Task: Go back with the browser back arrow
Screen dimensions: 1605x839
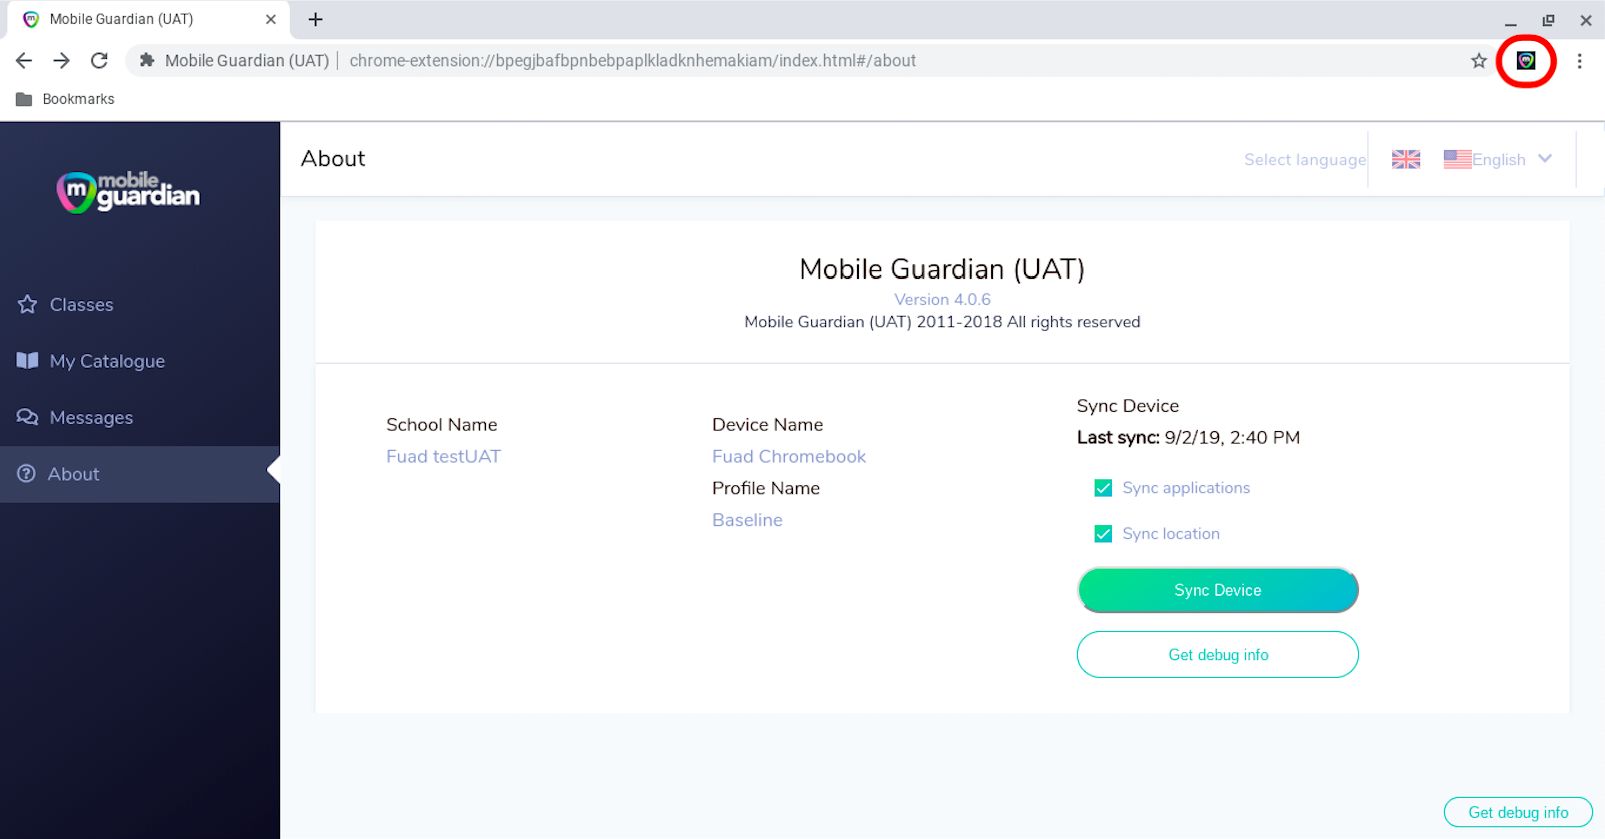Action: coord(24,61)
